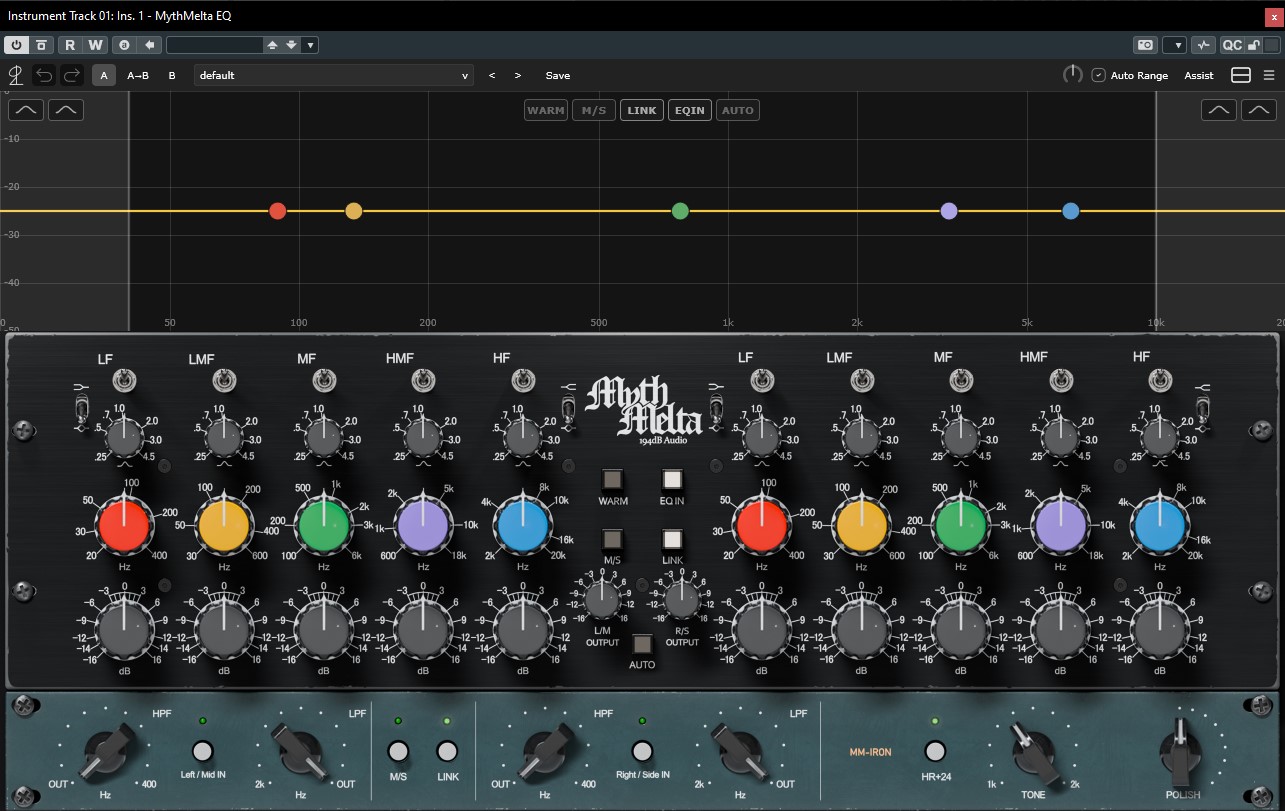Expand the dropdown next to camera icon
1285x811 pixels.
[1174, 45]
